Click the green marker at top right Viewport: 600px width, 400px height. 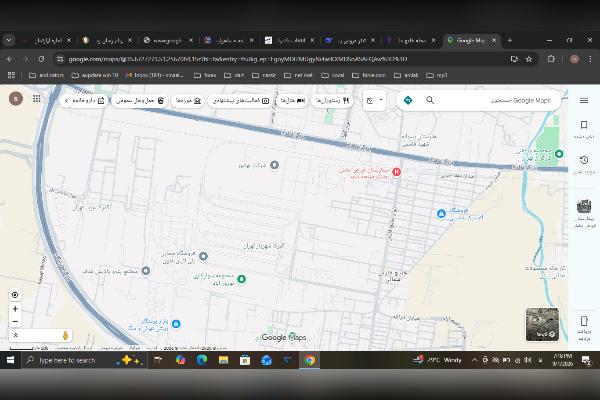559,154
